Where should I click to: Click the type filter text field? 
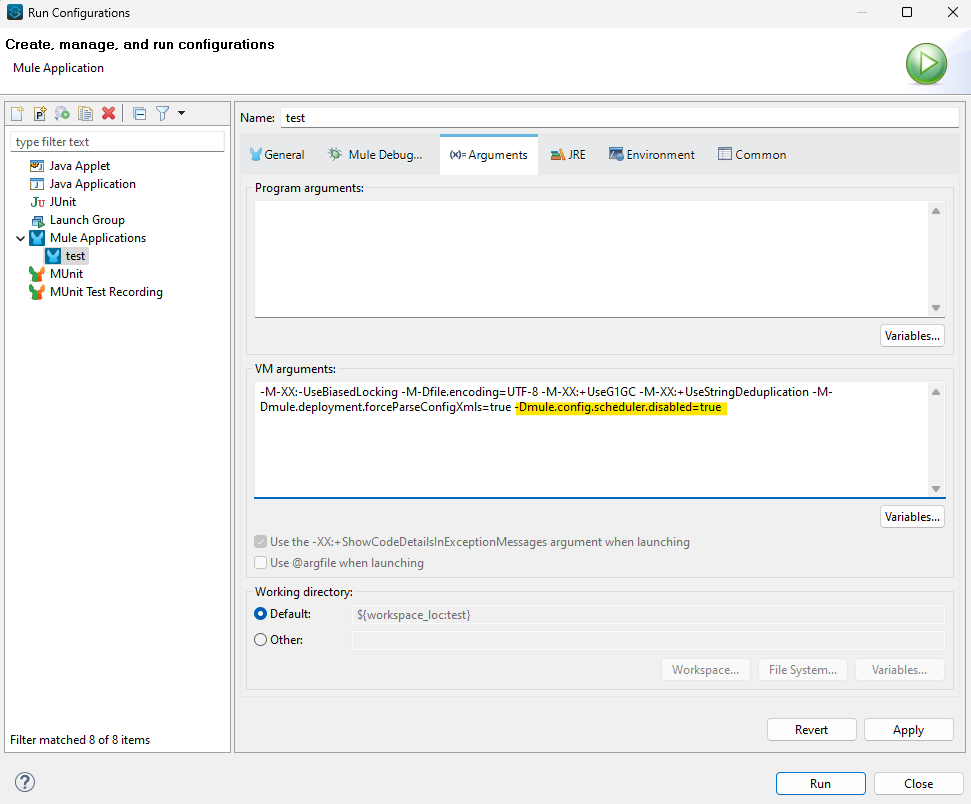coord(117,142)
